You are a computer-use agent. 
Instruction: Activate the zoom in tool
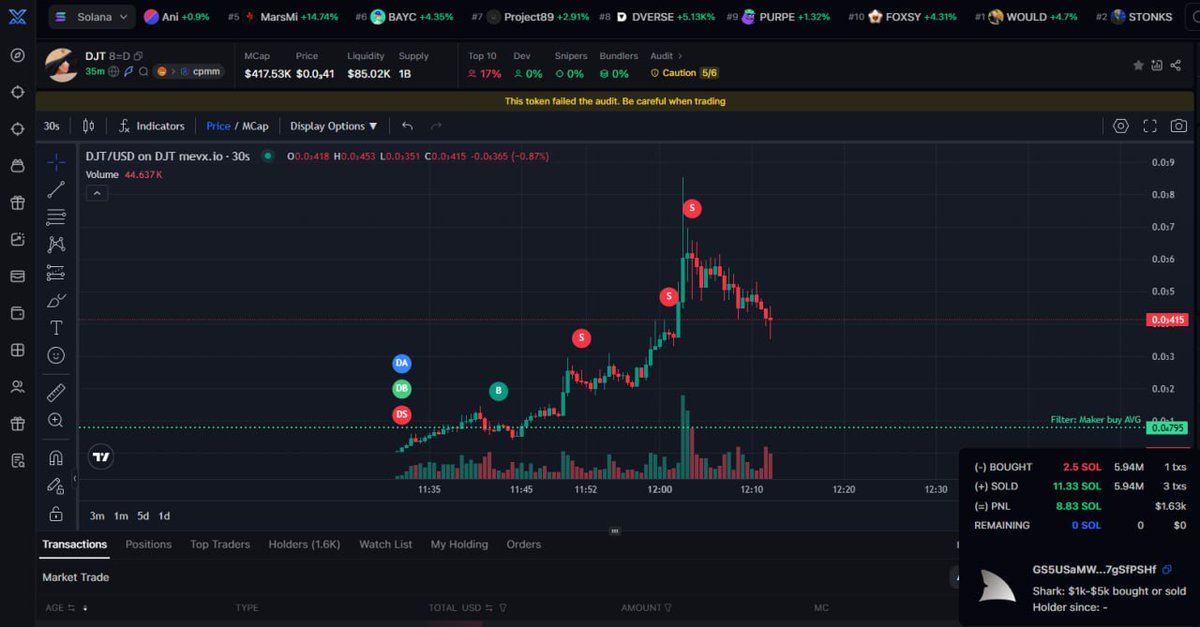(56, 421)
